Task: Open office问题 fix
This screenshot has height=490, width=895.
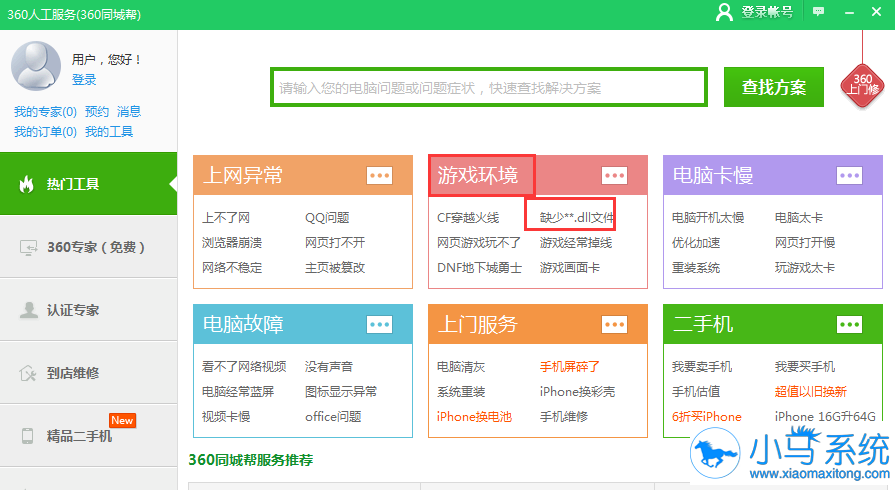Action: [x=333, y=417]
